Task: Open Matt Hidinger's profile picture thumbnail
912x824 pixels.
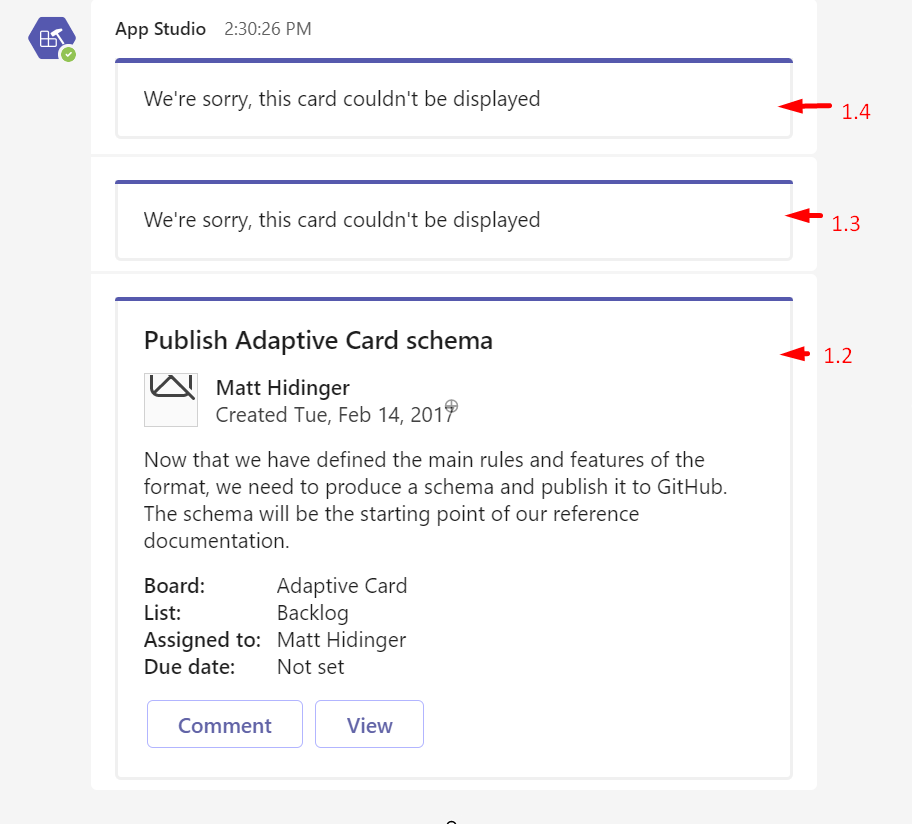Action: coord(171,400)
